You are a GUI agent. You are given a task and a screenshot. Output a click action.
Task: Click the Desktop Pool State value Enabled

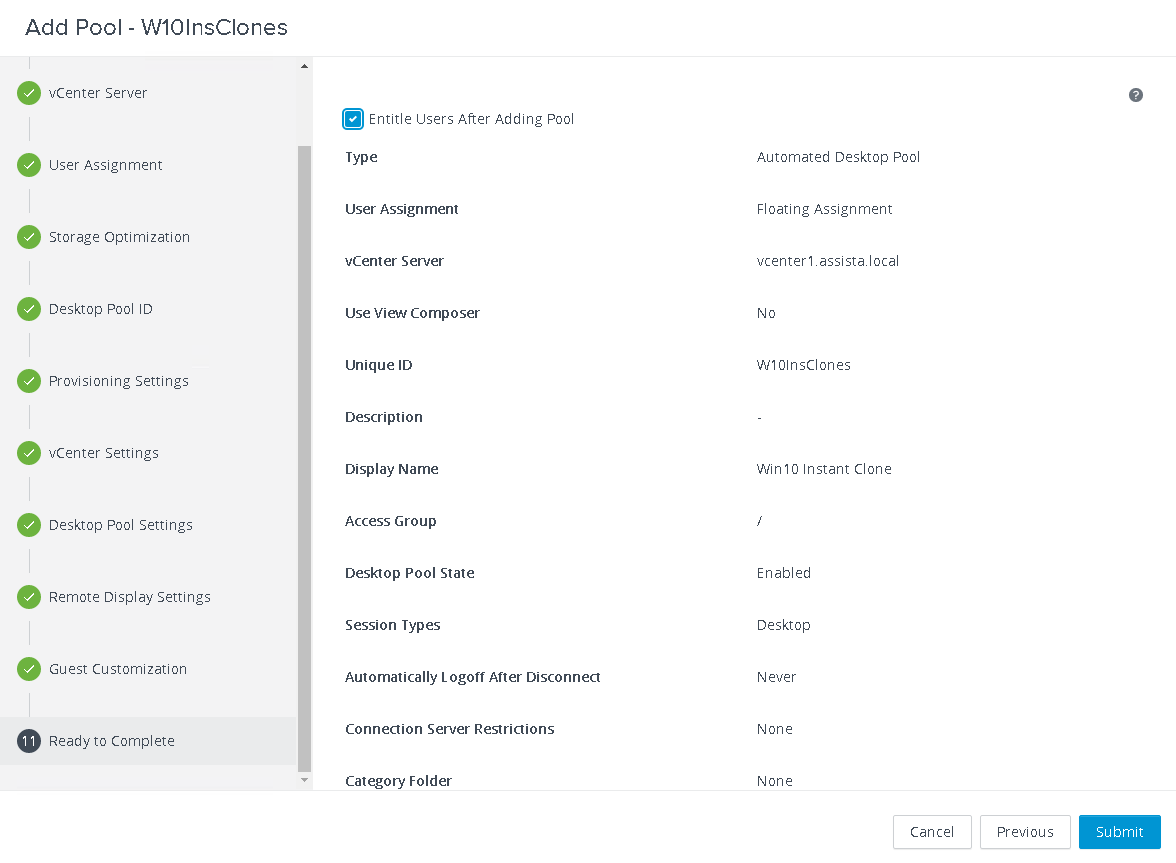pyautogui.click(x=783, y=573)
